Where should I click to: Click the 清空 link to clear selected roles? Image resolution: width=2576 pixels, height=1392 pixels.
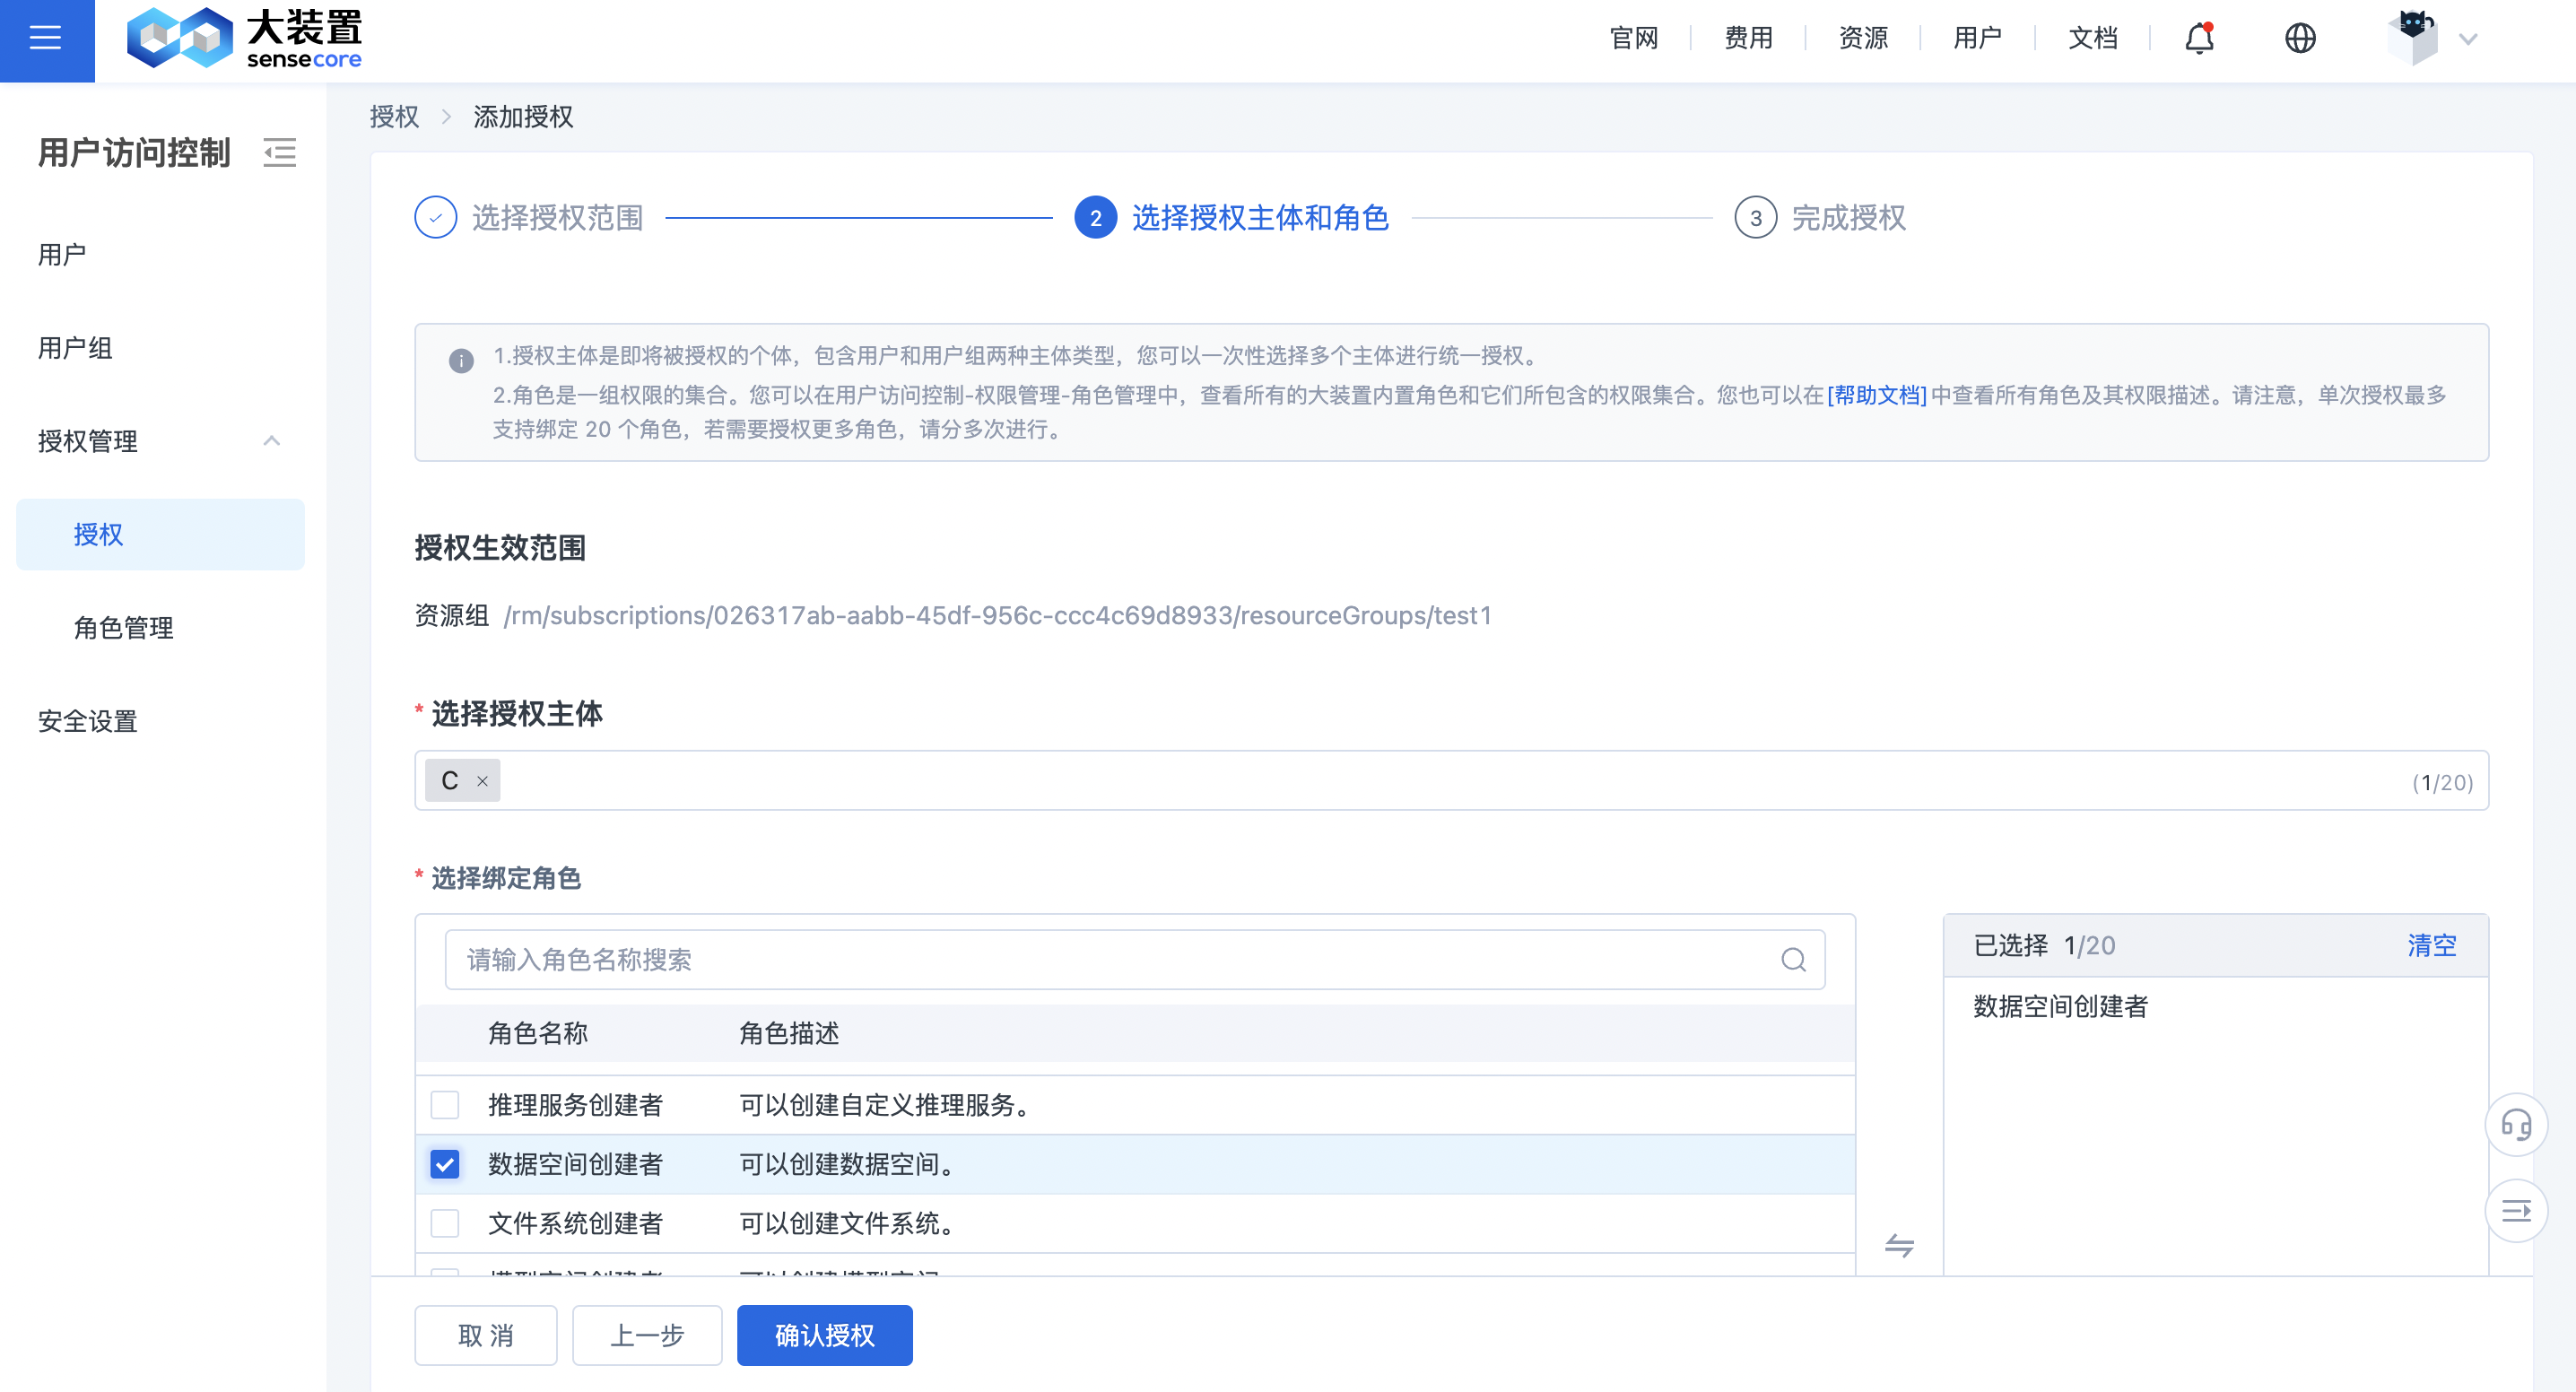(2432, 945)
